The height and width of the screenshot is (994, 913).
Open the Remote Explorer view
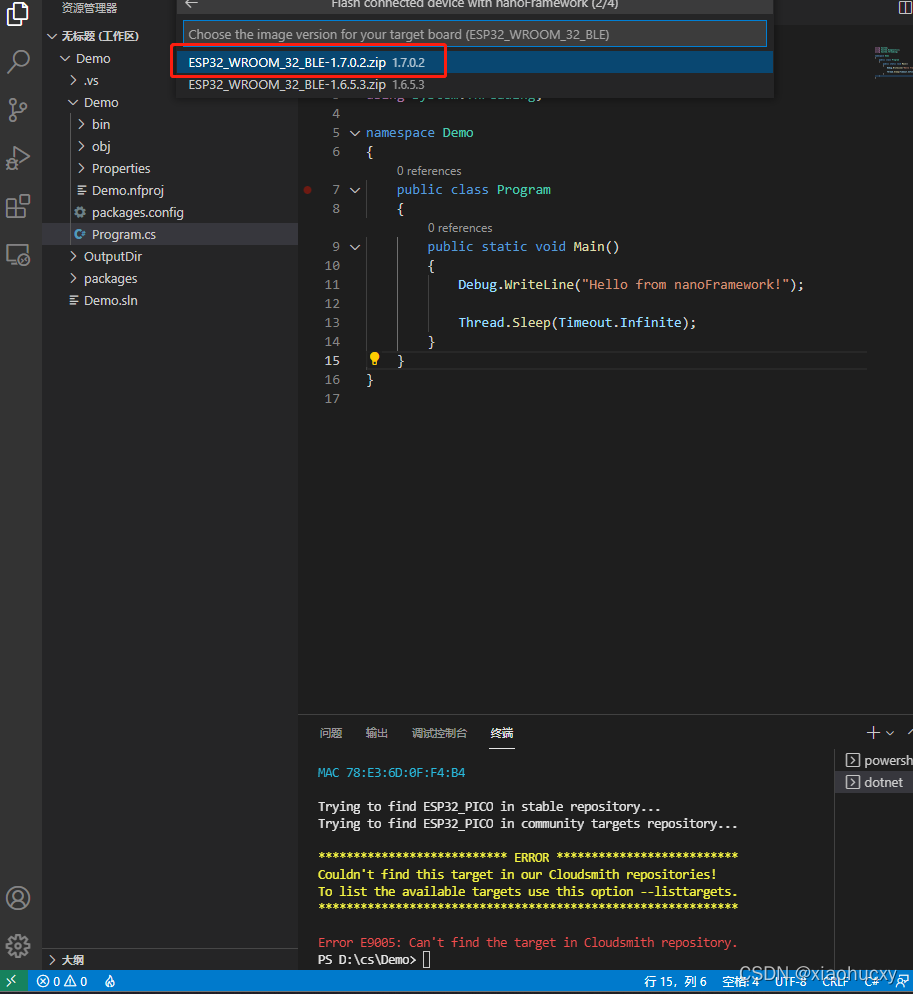point(18,255)
